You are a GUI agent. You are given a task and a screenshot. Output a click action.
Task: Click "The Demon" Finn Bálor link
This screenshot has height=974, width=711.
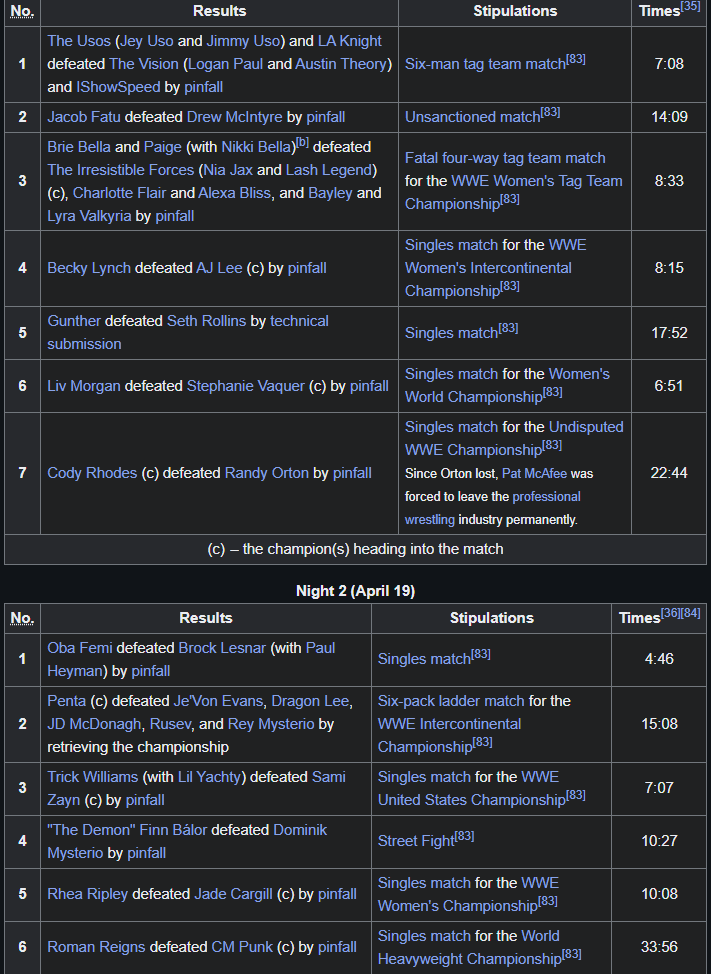click(125, 831)
